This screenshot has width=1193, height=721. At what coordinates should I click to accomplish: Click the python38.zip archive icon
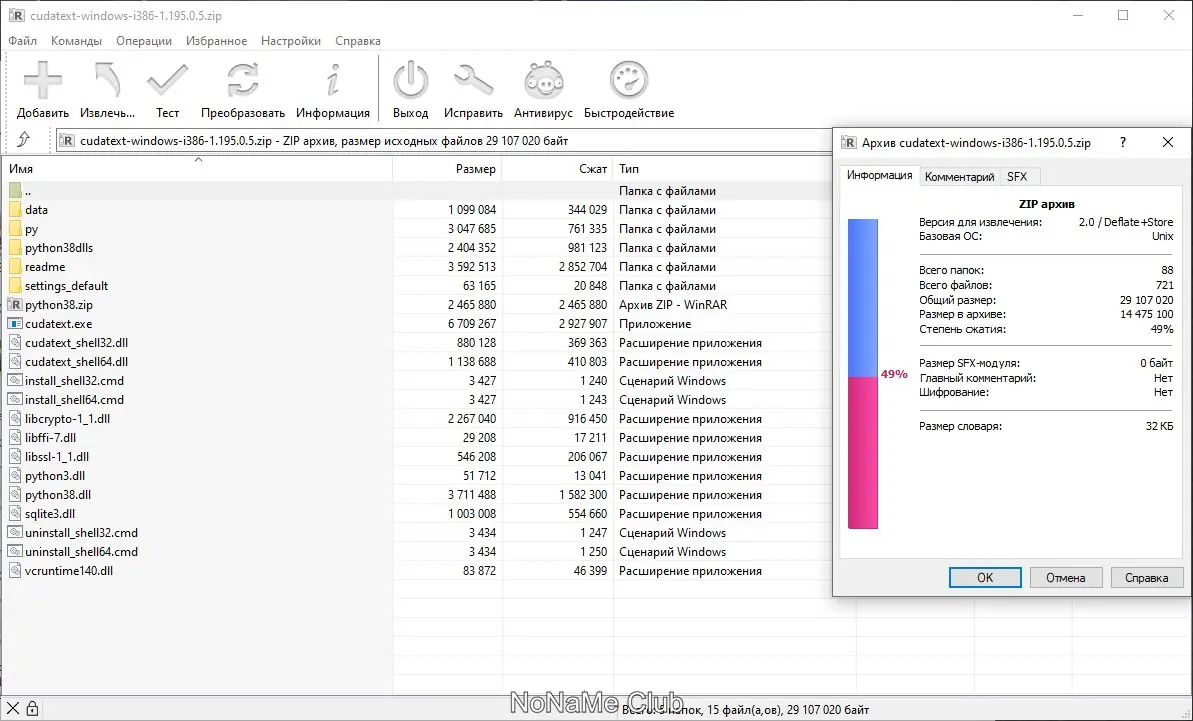15,304
